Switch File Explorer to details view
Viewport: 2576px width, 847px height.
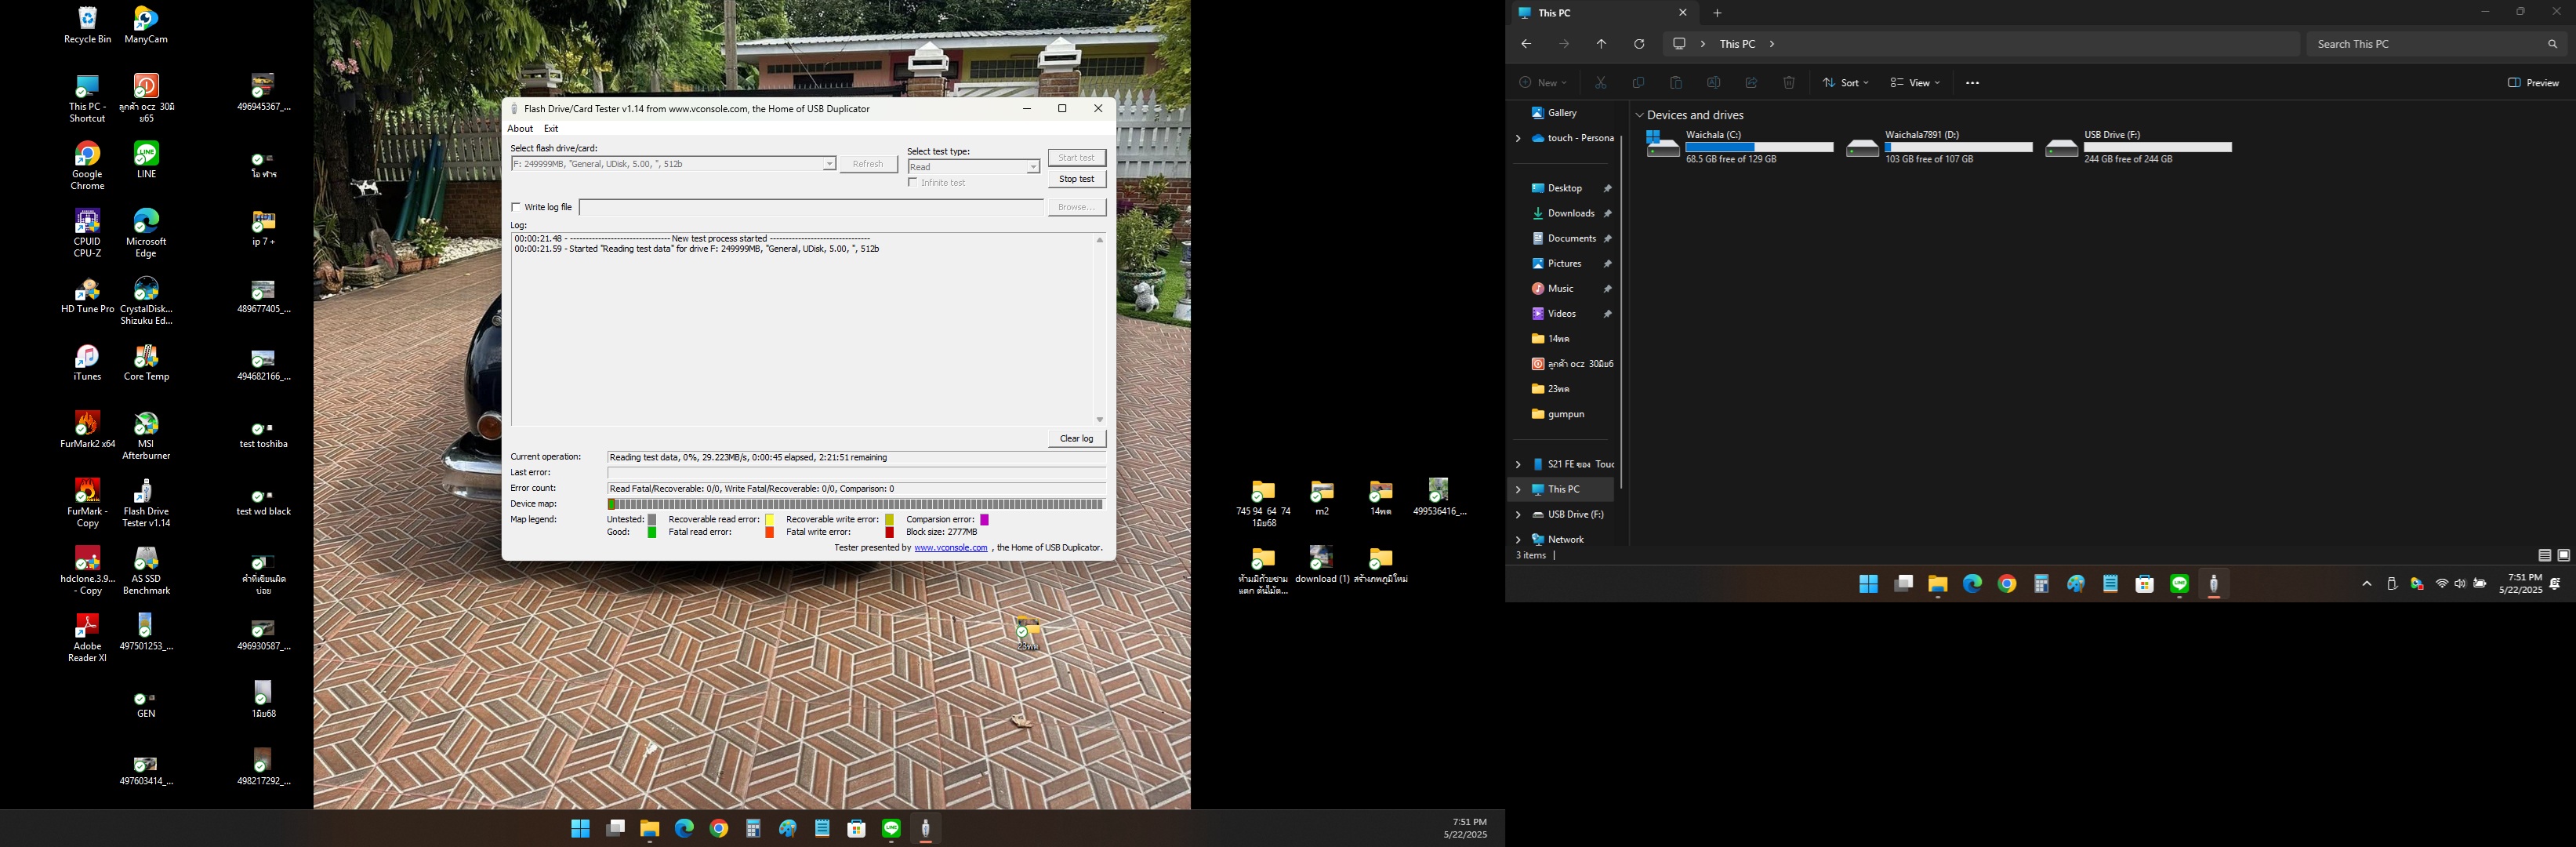coord(2545,555)
